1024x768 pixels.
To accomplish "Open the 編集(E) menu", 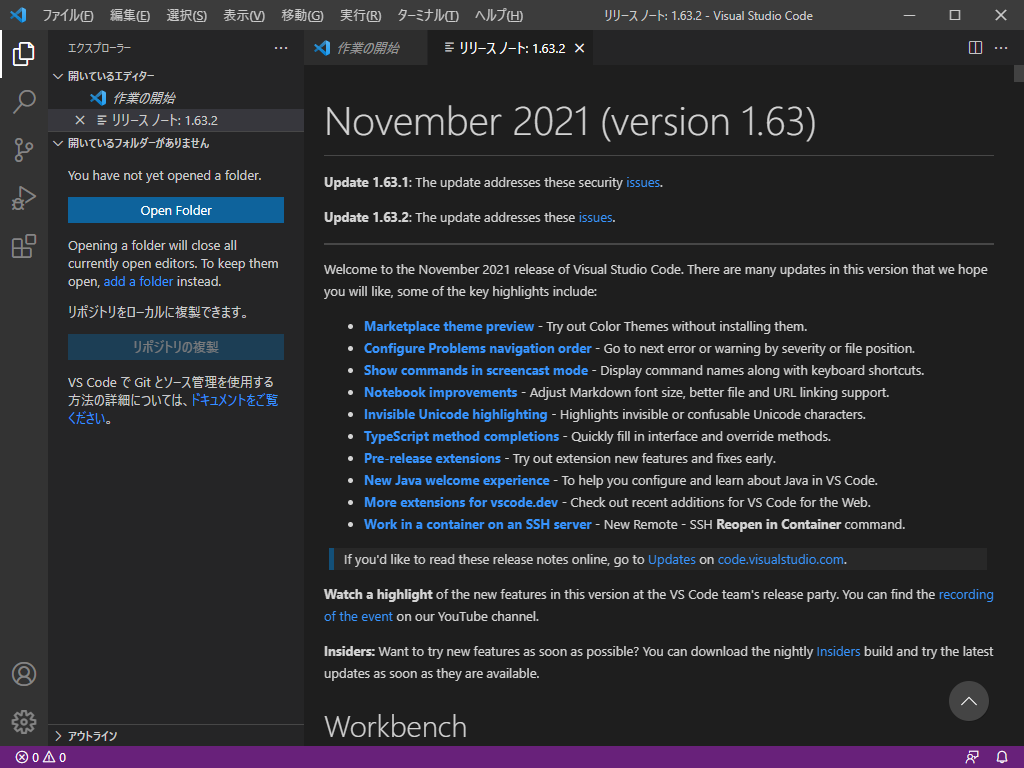I will tap(129, 15).
